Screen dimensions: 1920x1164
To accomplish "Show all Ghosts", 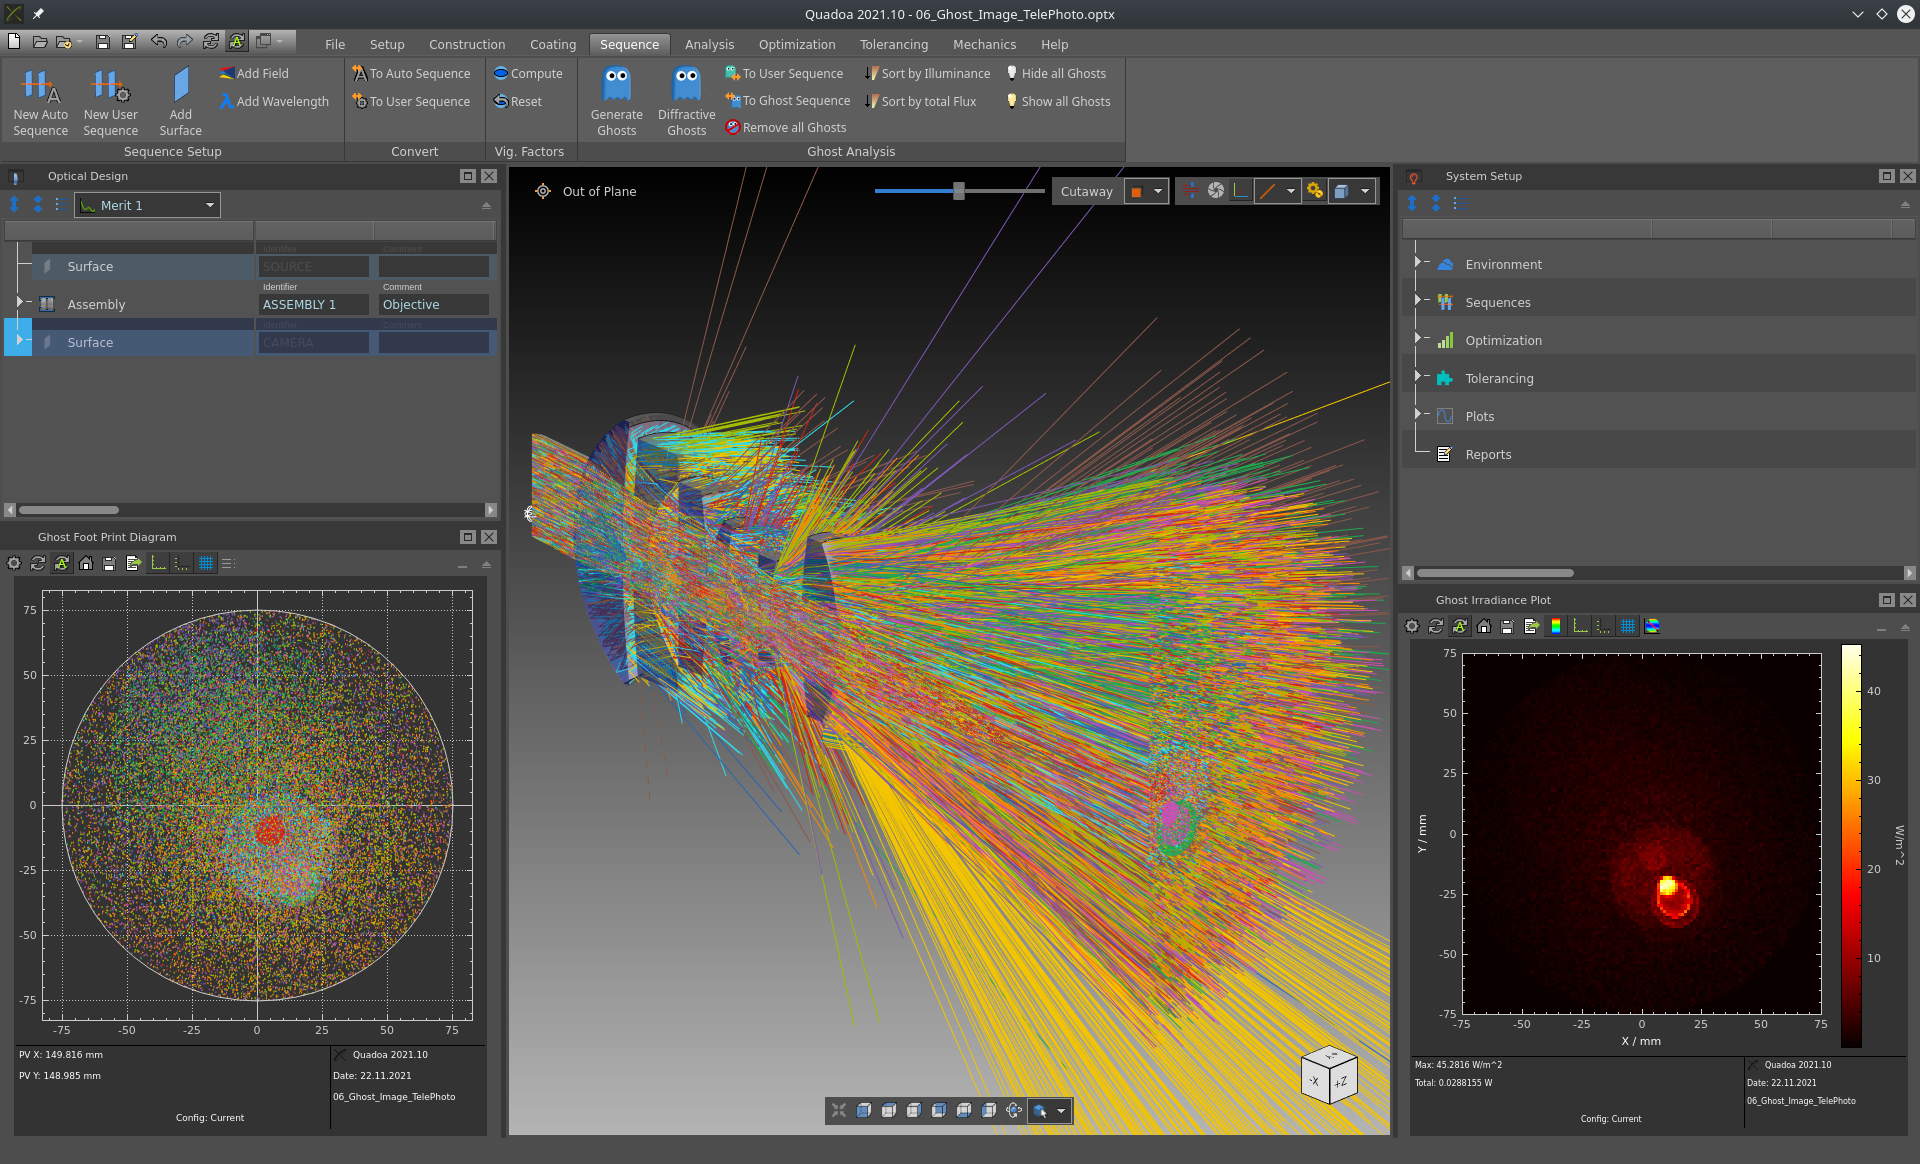I will point(1058,101).
